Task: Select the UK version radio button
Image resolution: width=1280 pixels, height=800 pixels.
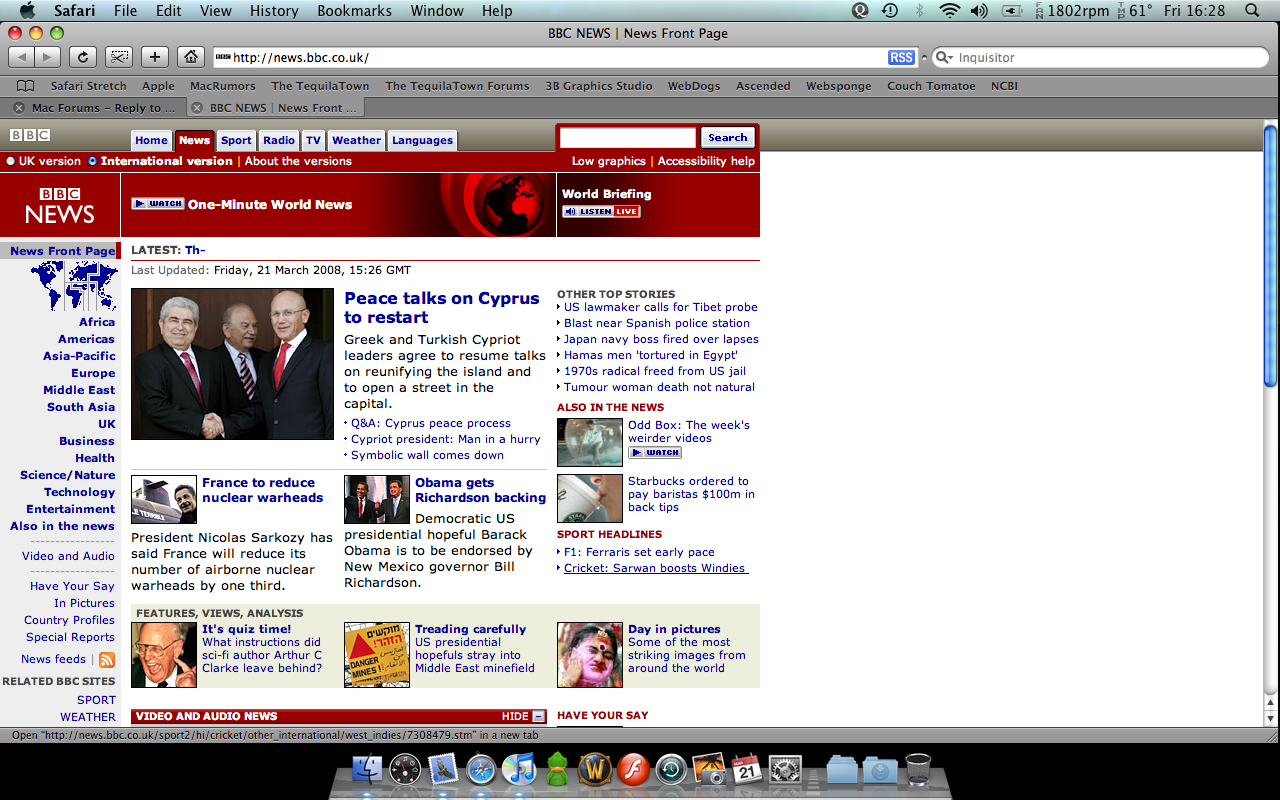Action: tap(11, 161)
